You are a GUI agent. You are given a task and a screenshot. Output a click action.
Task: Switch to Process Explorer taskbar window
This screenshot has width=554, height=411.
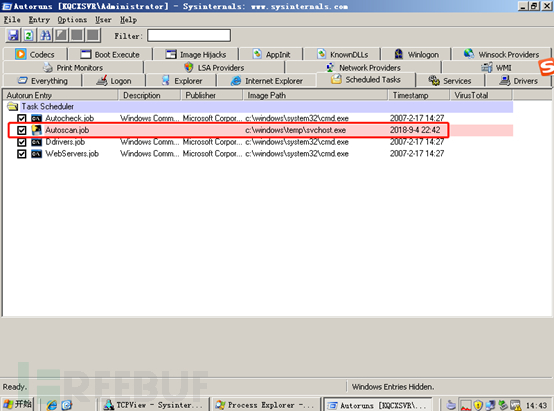pos(265,405)
